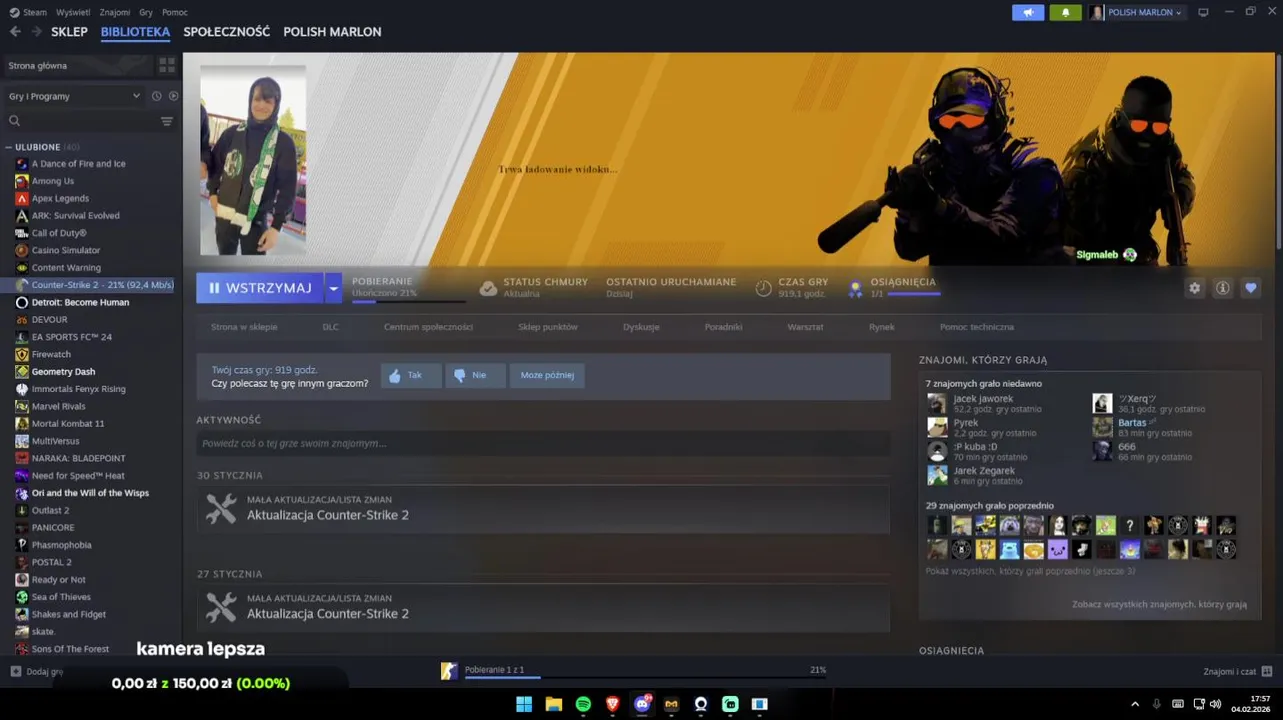Click the achievements progress bar
This screenshot has height=720, width=1283.
tap(914, 294)
